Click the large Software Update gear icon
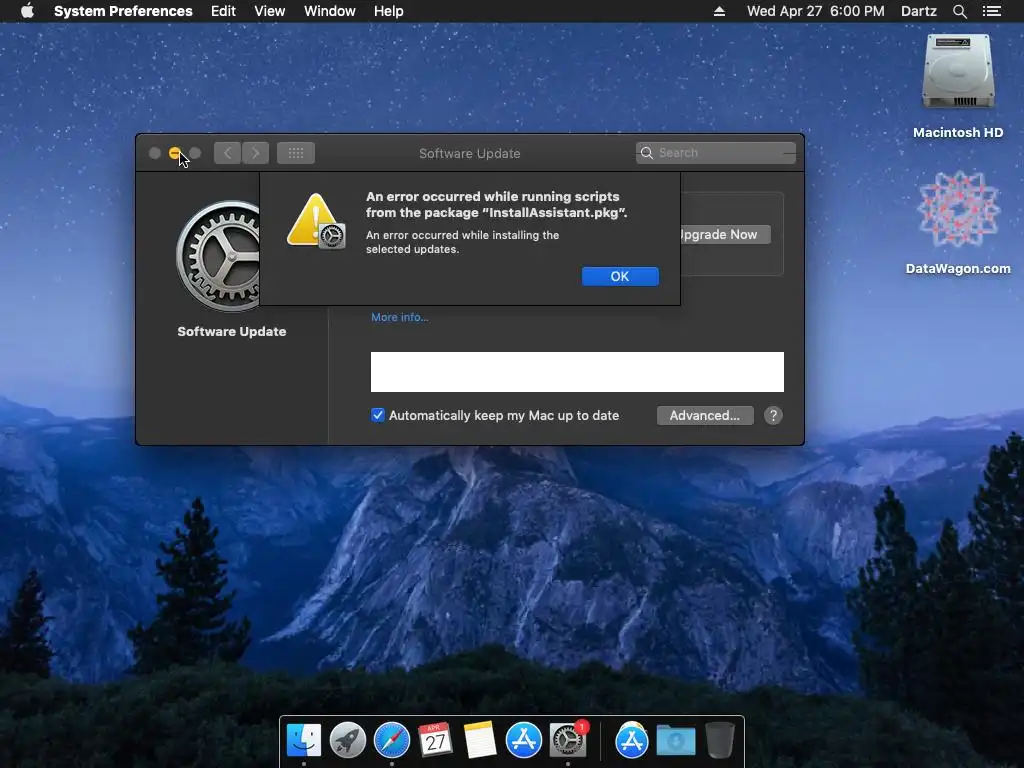Viewport: 1024px width, 768px height. pyautogui.click(x=218, y=256)
